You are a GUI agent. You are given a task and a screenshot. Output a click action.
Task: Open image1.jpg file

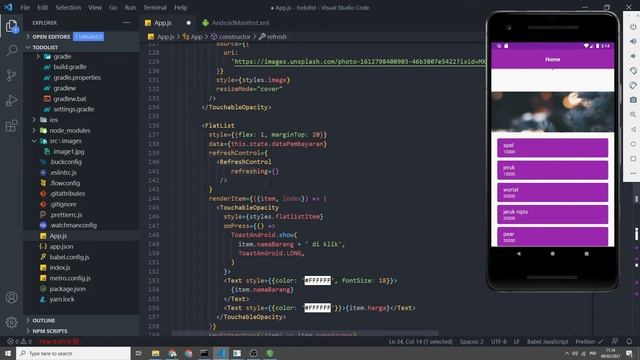69,151
